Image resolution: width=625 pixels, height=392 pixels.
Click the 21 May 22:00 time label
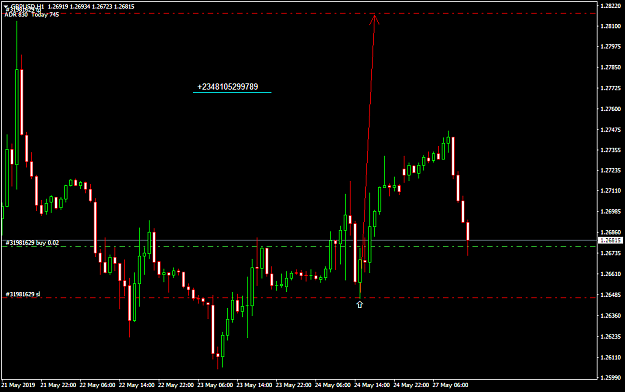coord(59,385)
